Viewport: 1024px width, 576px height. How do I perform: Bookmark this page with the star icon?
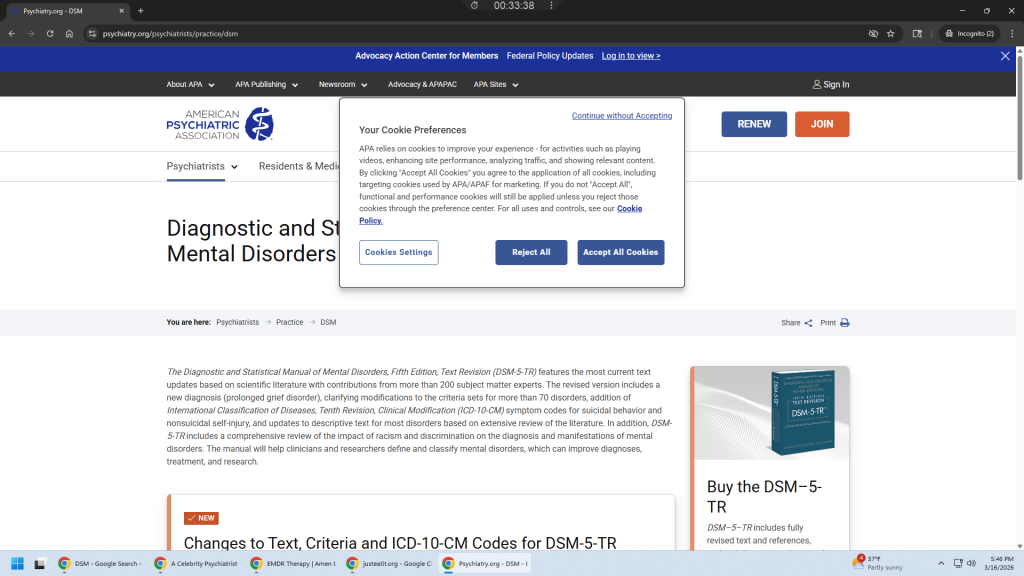click(x=890, y=33)
